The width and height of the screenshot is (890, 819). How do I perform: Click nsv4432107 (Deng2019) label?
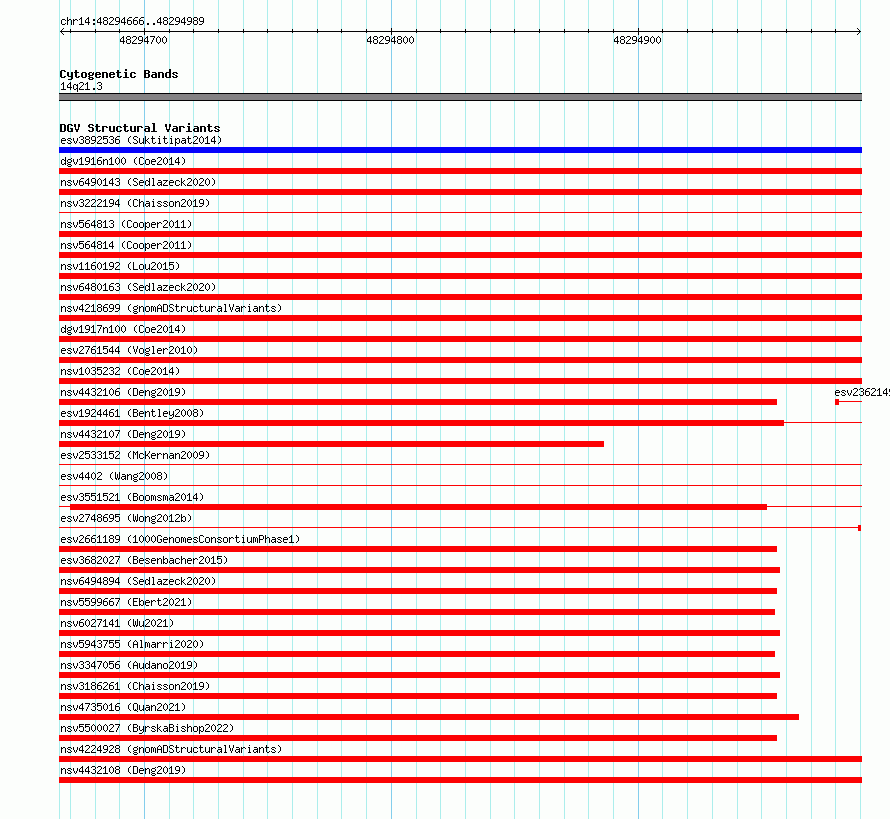[x=123, y=434]
